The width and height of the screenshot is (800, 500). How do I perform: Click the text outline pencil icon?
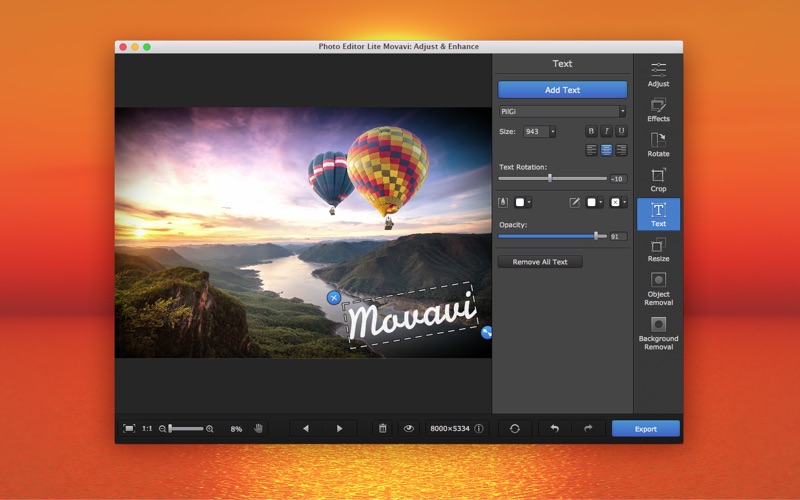[x=574, y=203]
